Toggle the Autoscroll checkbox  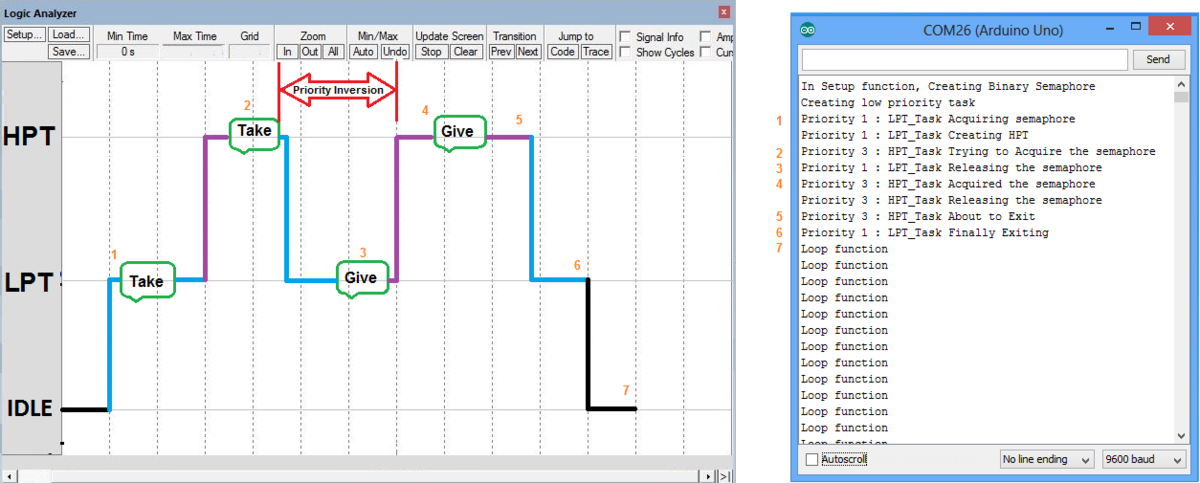[811, 459]
